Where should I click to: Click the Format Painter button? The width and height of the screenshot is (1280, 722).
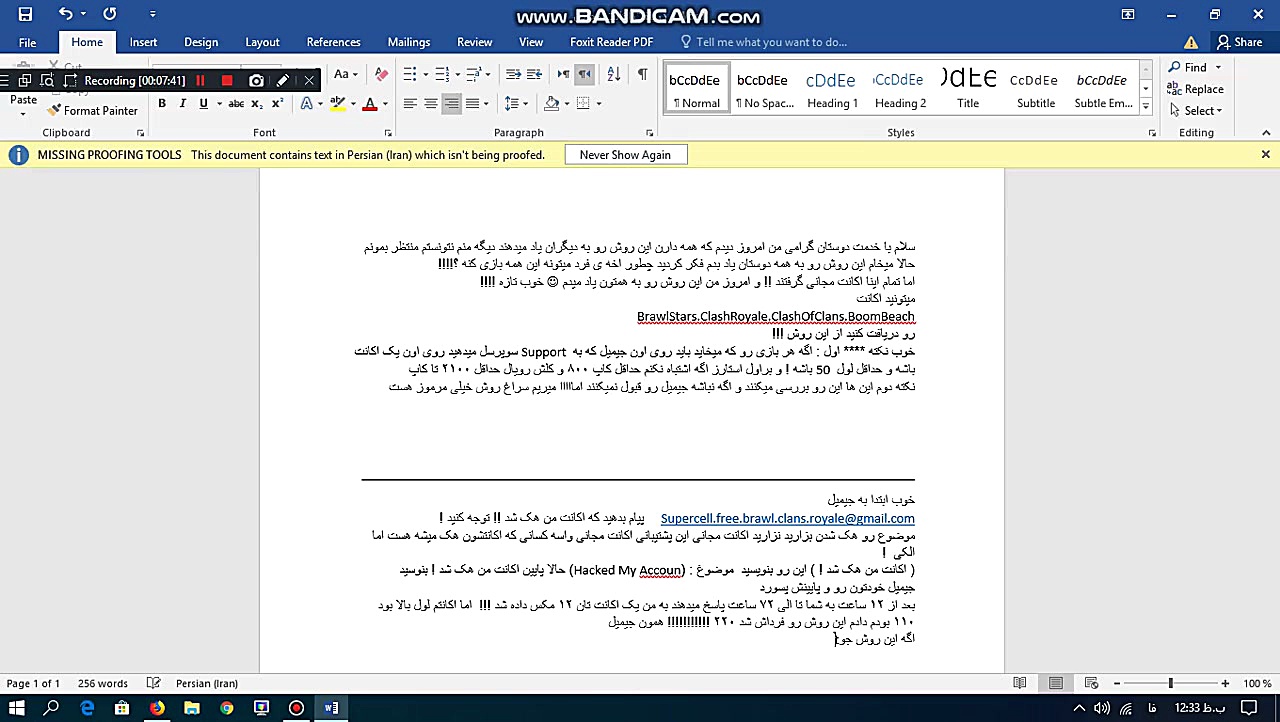[92, 111]
